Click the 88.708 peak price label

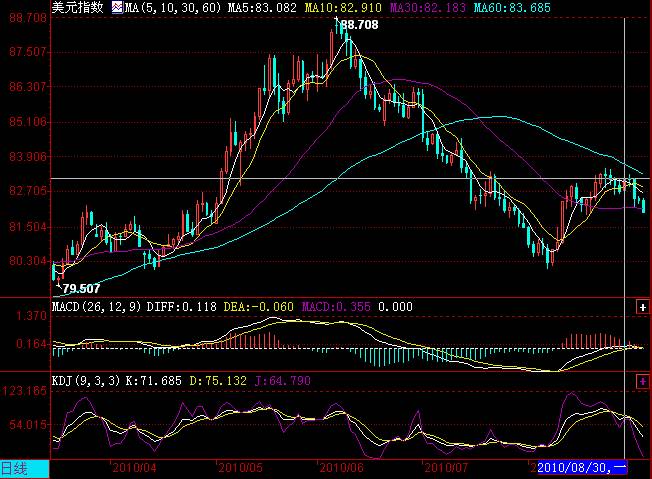(360, 25)
